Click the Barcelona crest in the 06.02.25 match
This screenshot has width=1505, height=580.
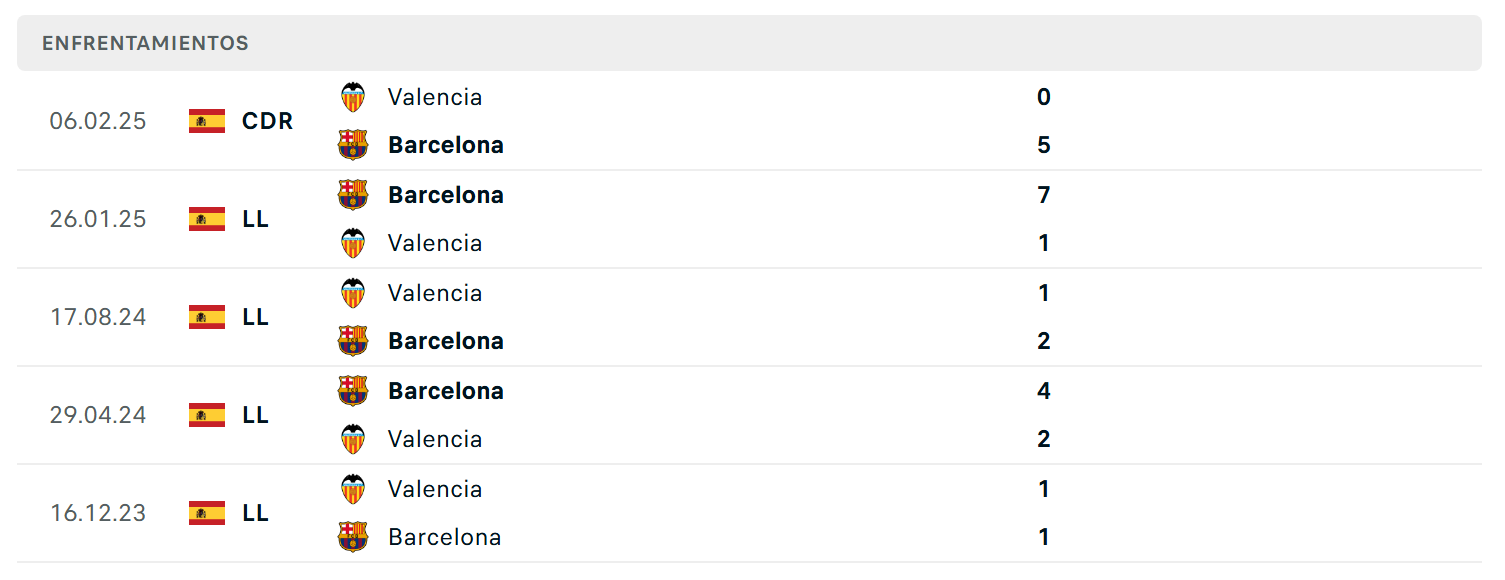[x=353, y=145]
